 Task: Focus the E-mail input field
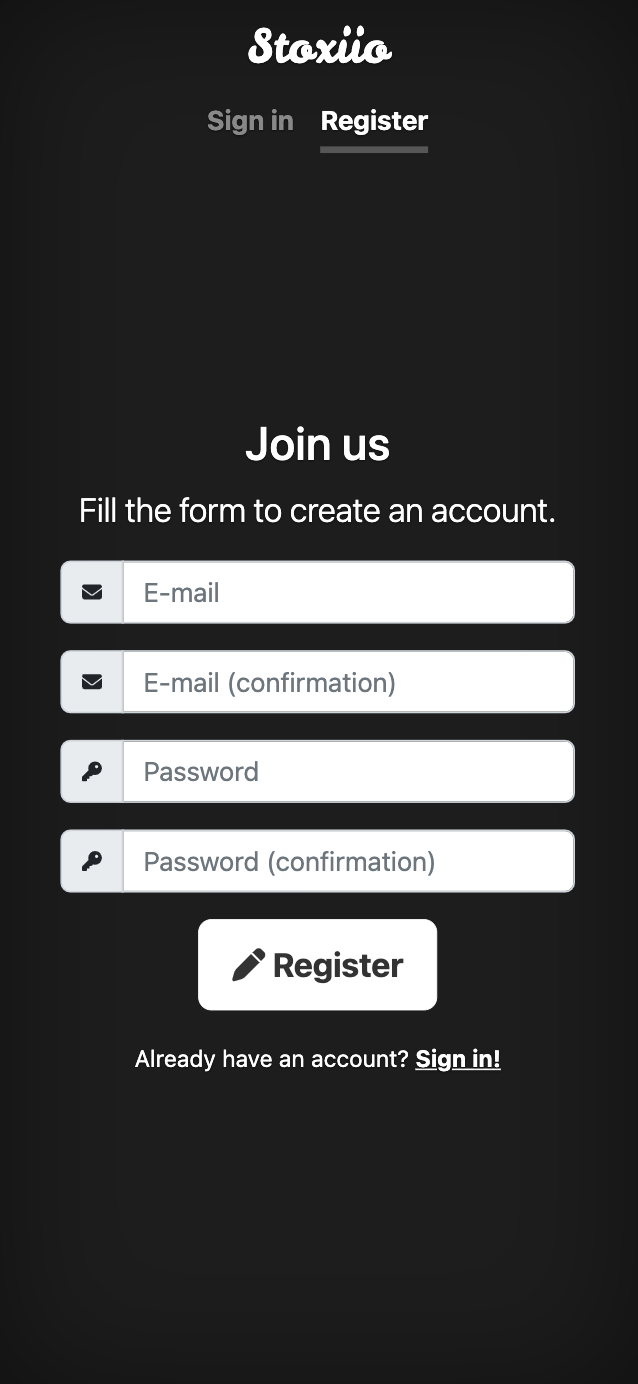coord(348,593)
